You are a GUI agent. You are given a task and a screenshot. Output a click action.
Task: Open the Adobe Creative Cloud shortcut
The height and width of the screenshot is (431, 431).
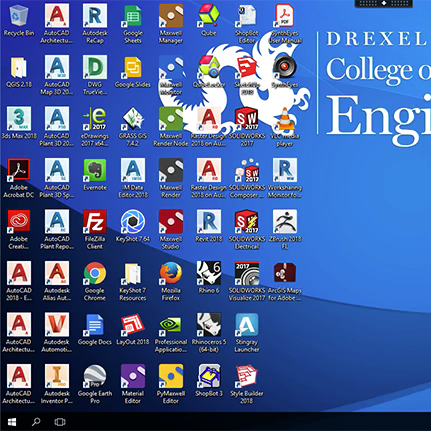[x=19, y=222]
